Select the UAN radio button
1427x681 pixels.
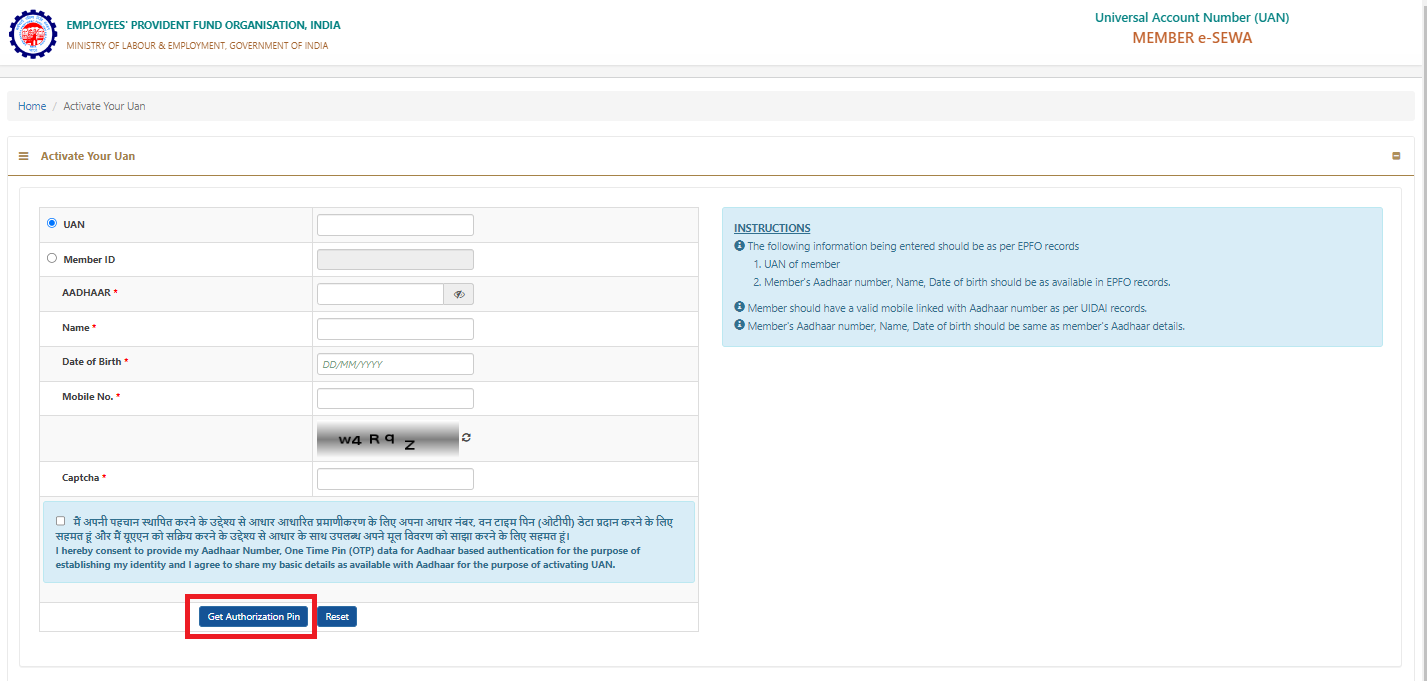click(52, 224)
